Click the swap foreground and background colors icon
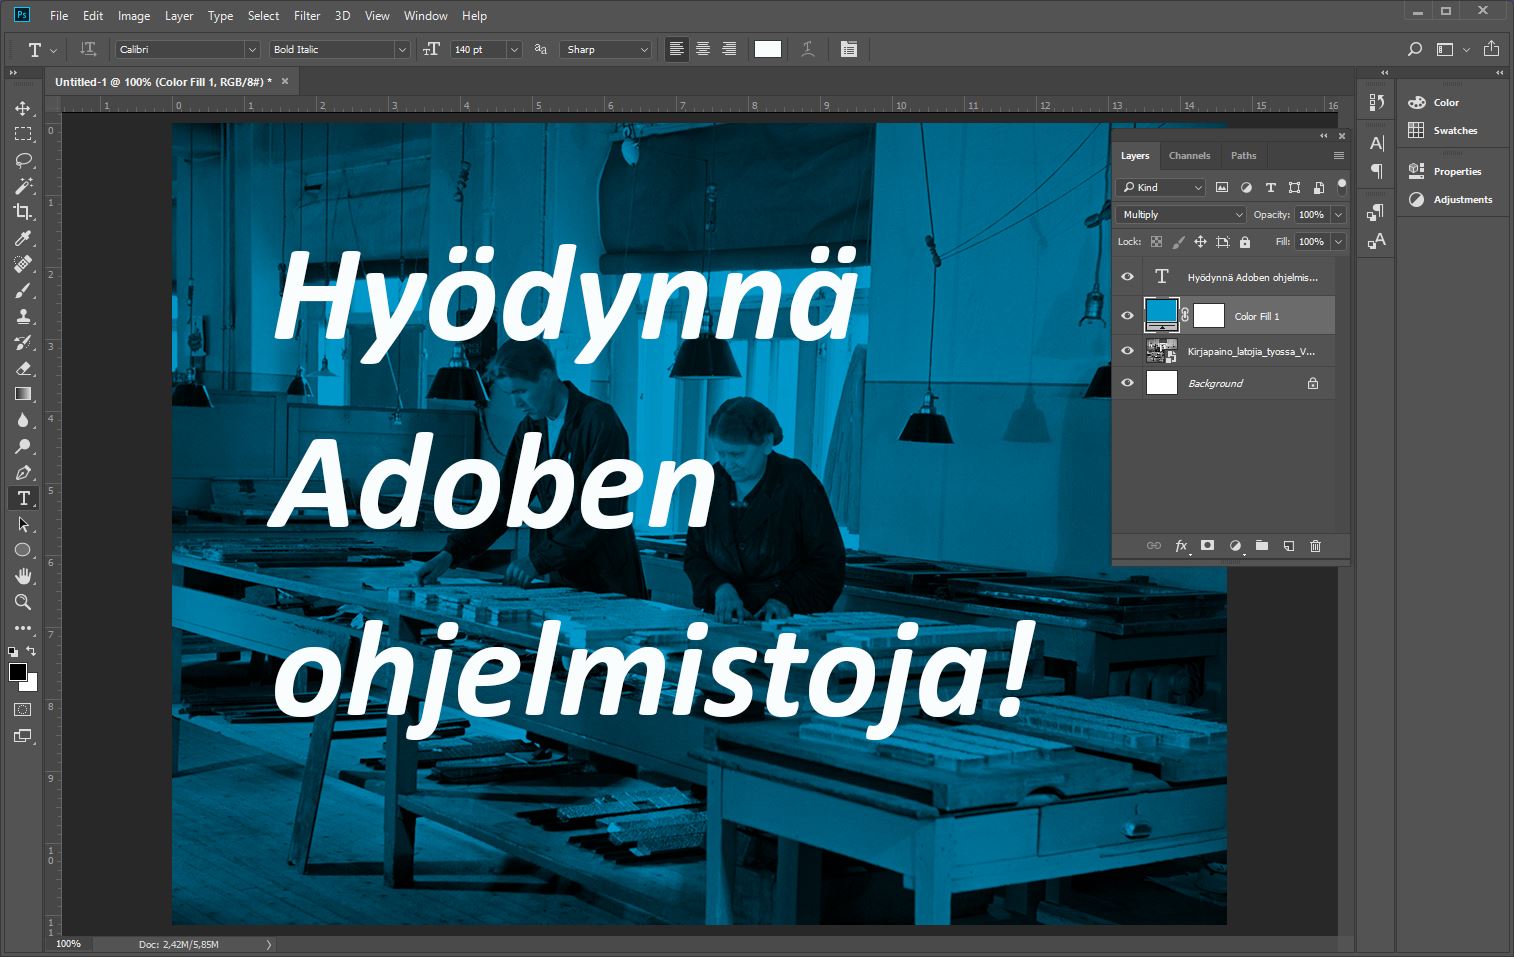Image resolution: width=1514 pixels, height=957 pixels. tap(32, 651)
